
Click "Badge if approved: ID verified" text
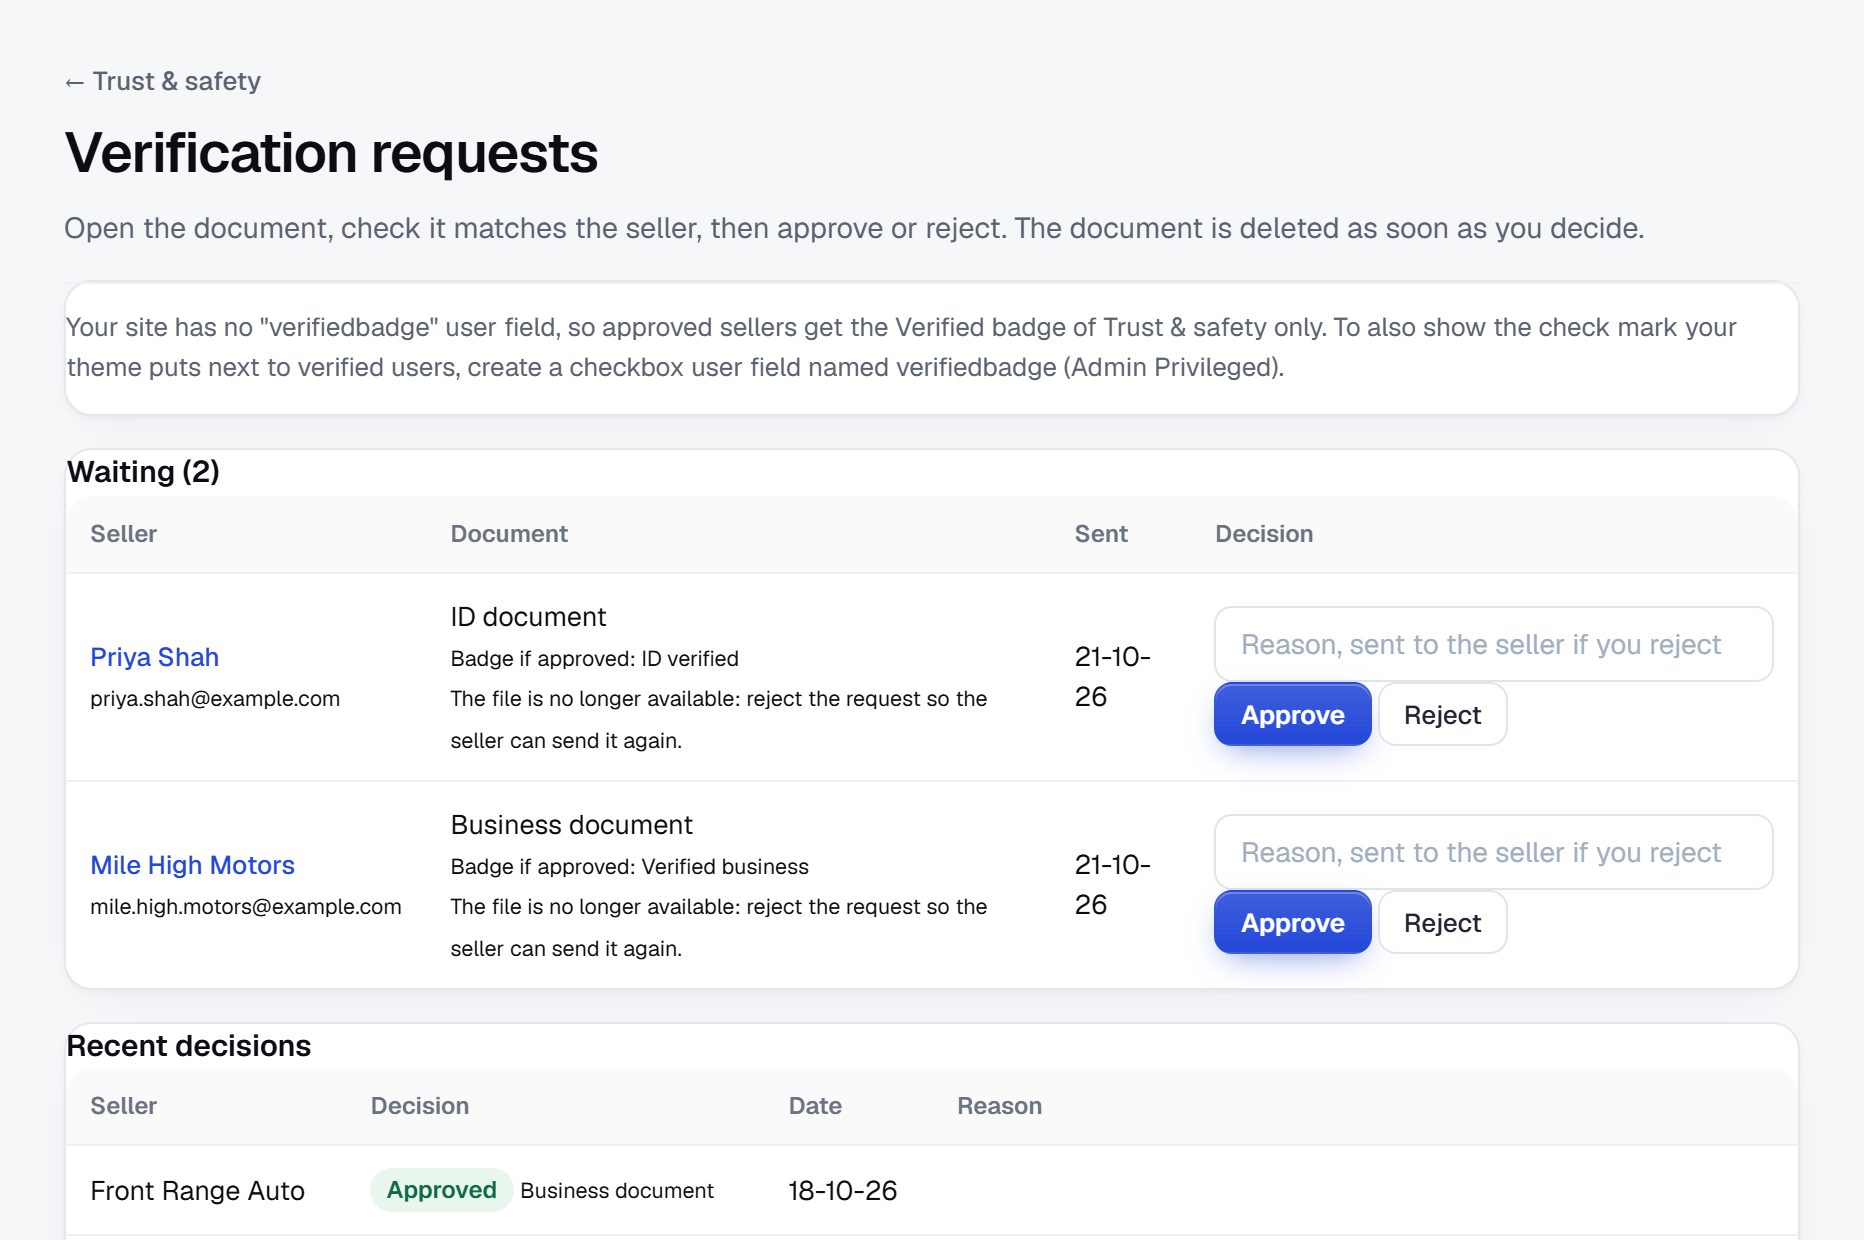pos(594,659)
